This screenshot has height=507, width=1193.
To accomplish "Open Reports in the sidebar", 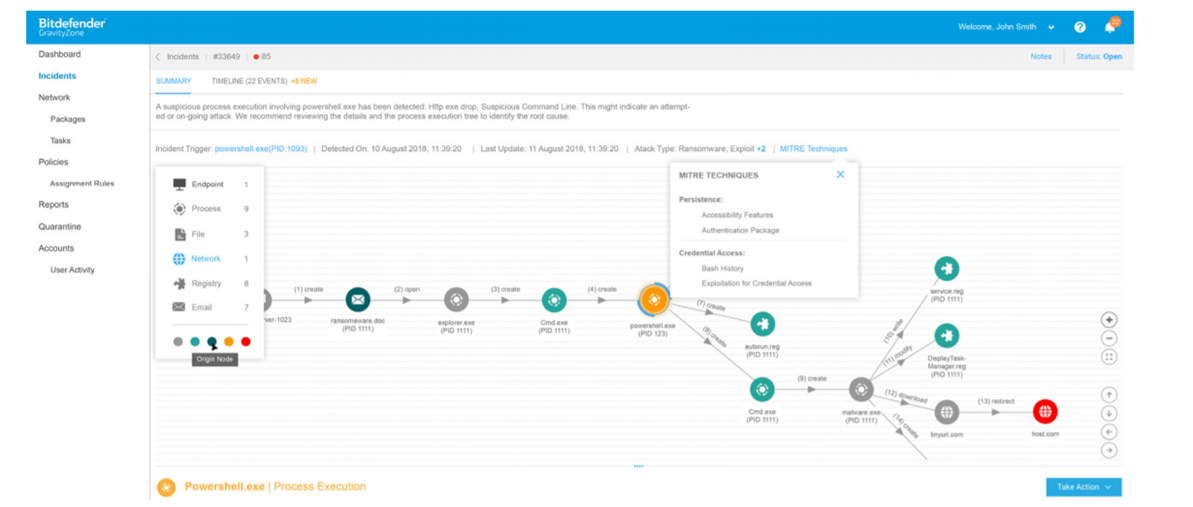I will tap(53, 205).
